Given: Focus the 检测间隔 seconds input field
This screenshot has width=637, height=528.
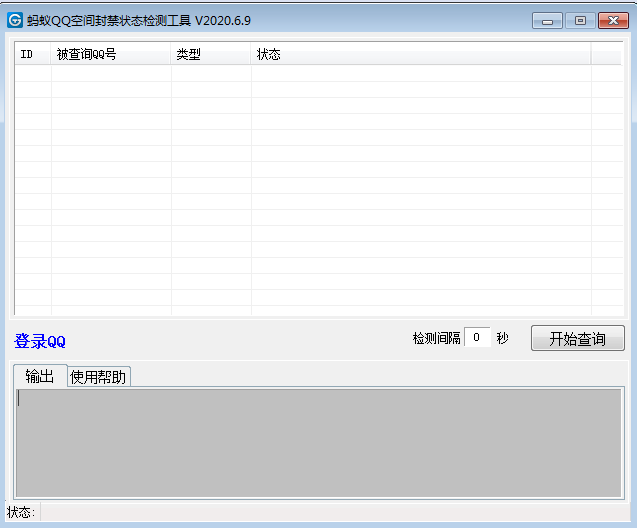Looking at the screenshot, I should coord(477,338).
